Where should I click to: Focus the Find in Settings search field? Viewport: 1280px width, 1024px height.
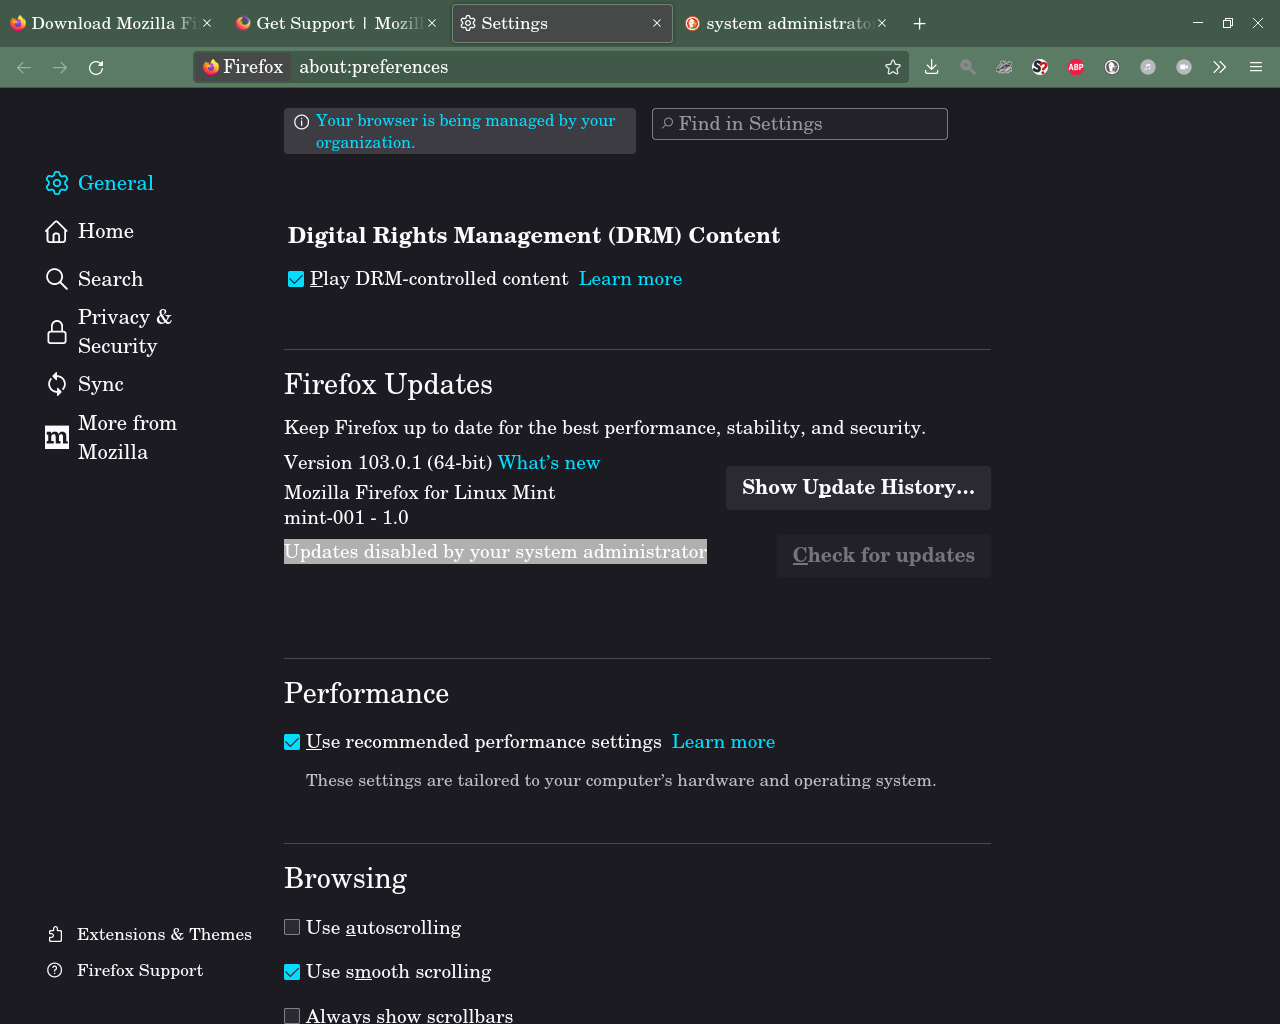coord(800,124)
